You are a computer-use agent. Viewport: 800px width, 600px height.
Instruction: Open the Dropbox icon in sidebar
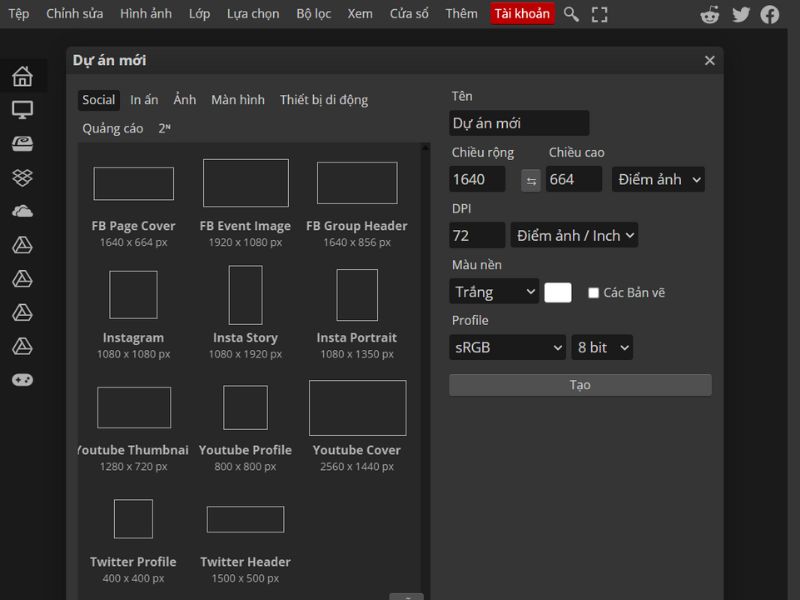22,178
